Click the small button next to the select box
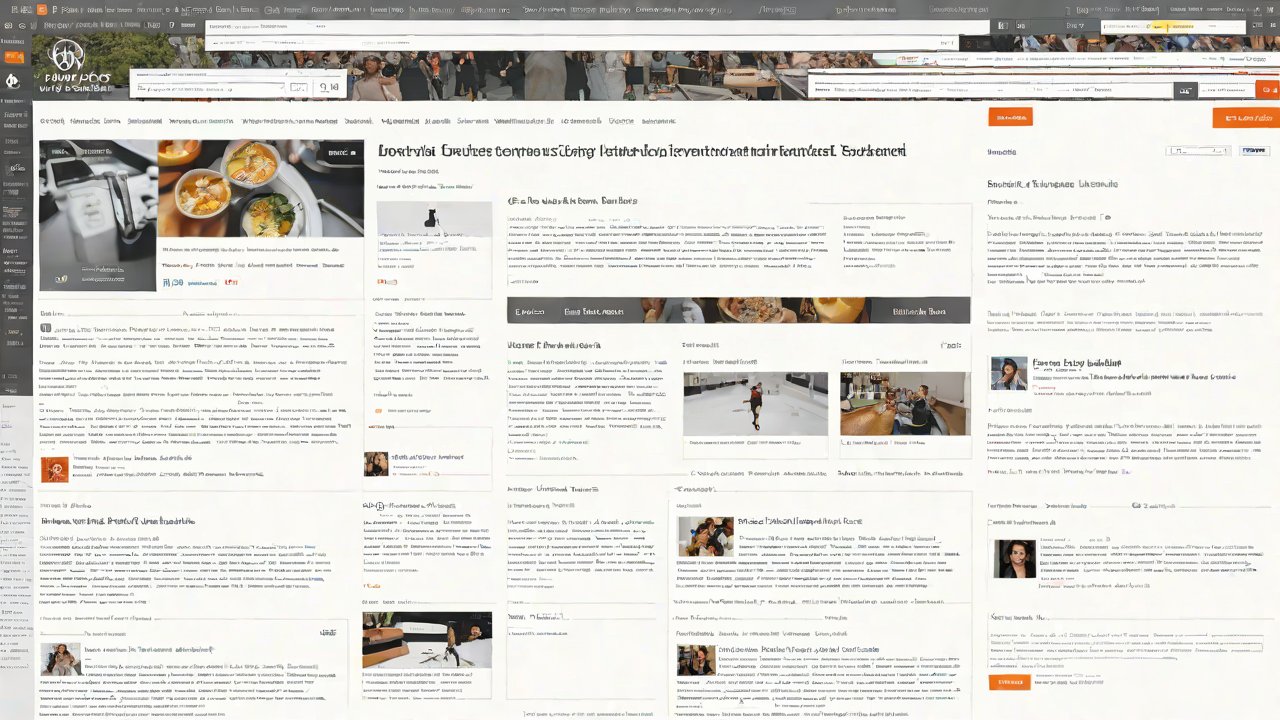 [x=1254, y=151]
